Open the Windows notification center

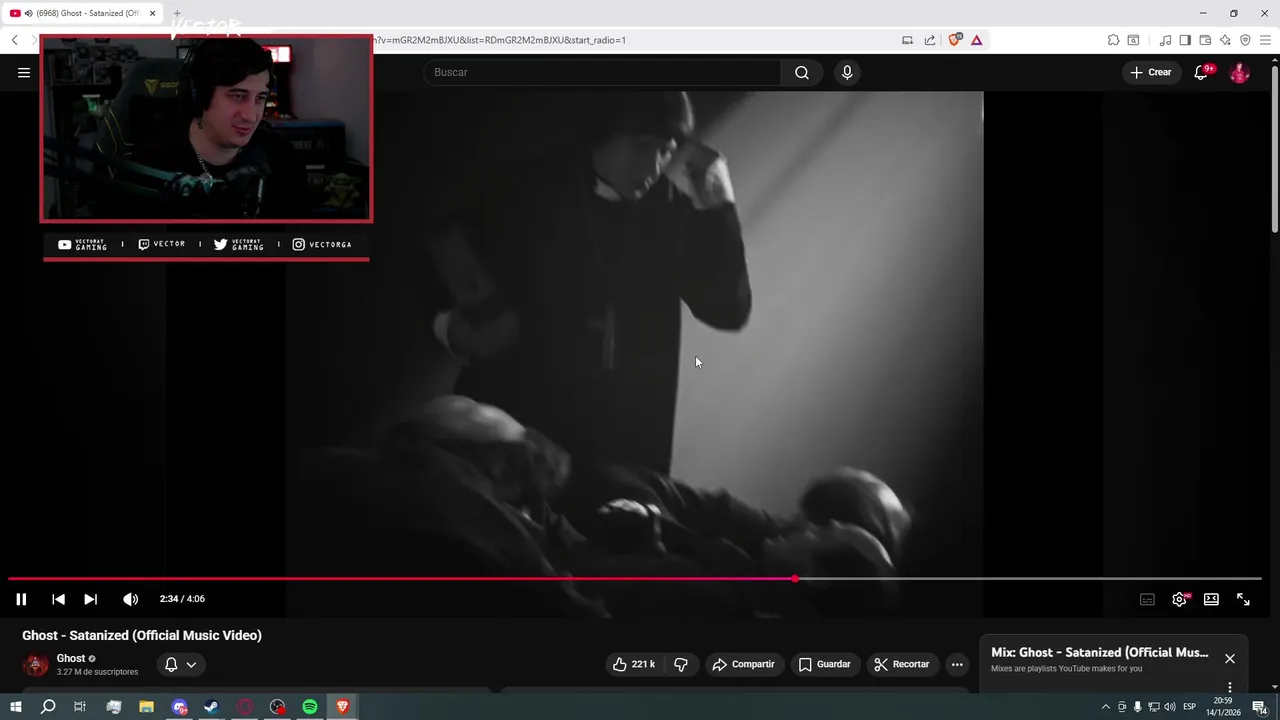[1260, 707]
